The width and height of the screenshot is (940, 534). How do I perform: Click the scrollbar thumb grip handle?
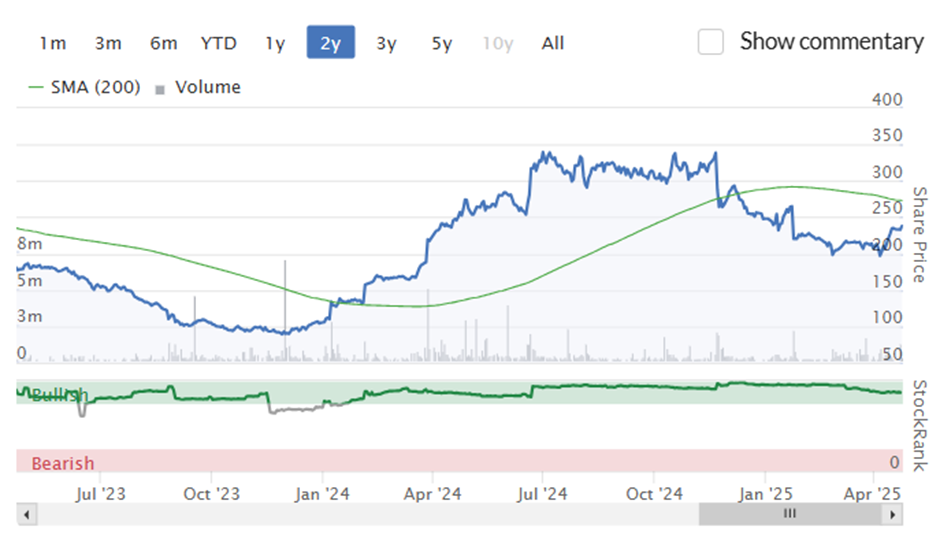[790, 514]
